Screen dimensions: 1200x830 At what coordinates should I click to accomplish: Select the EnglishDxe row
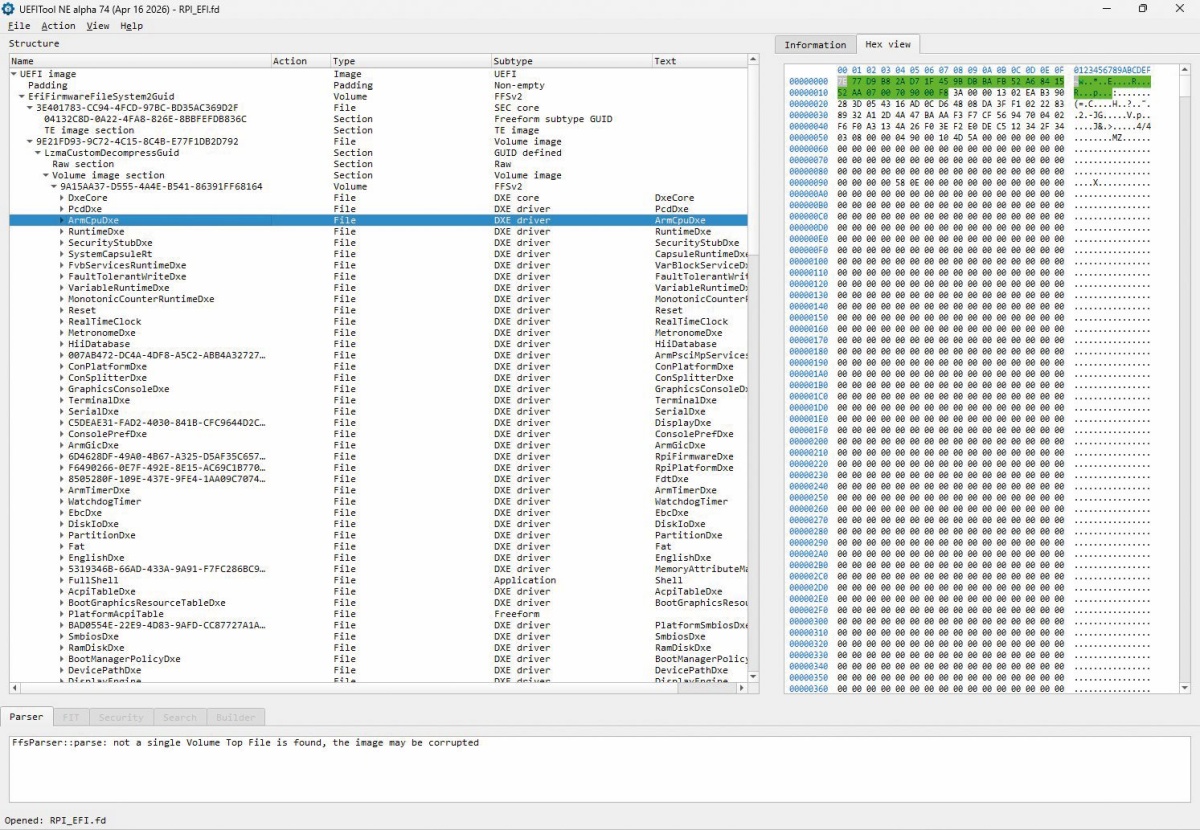[378, 558]
